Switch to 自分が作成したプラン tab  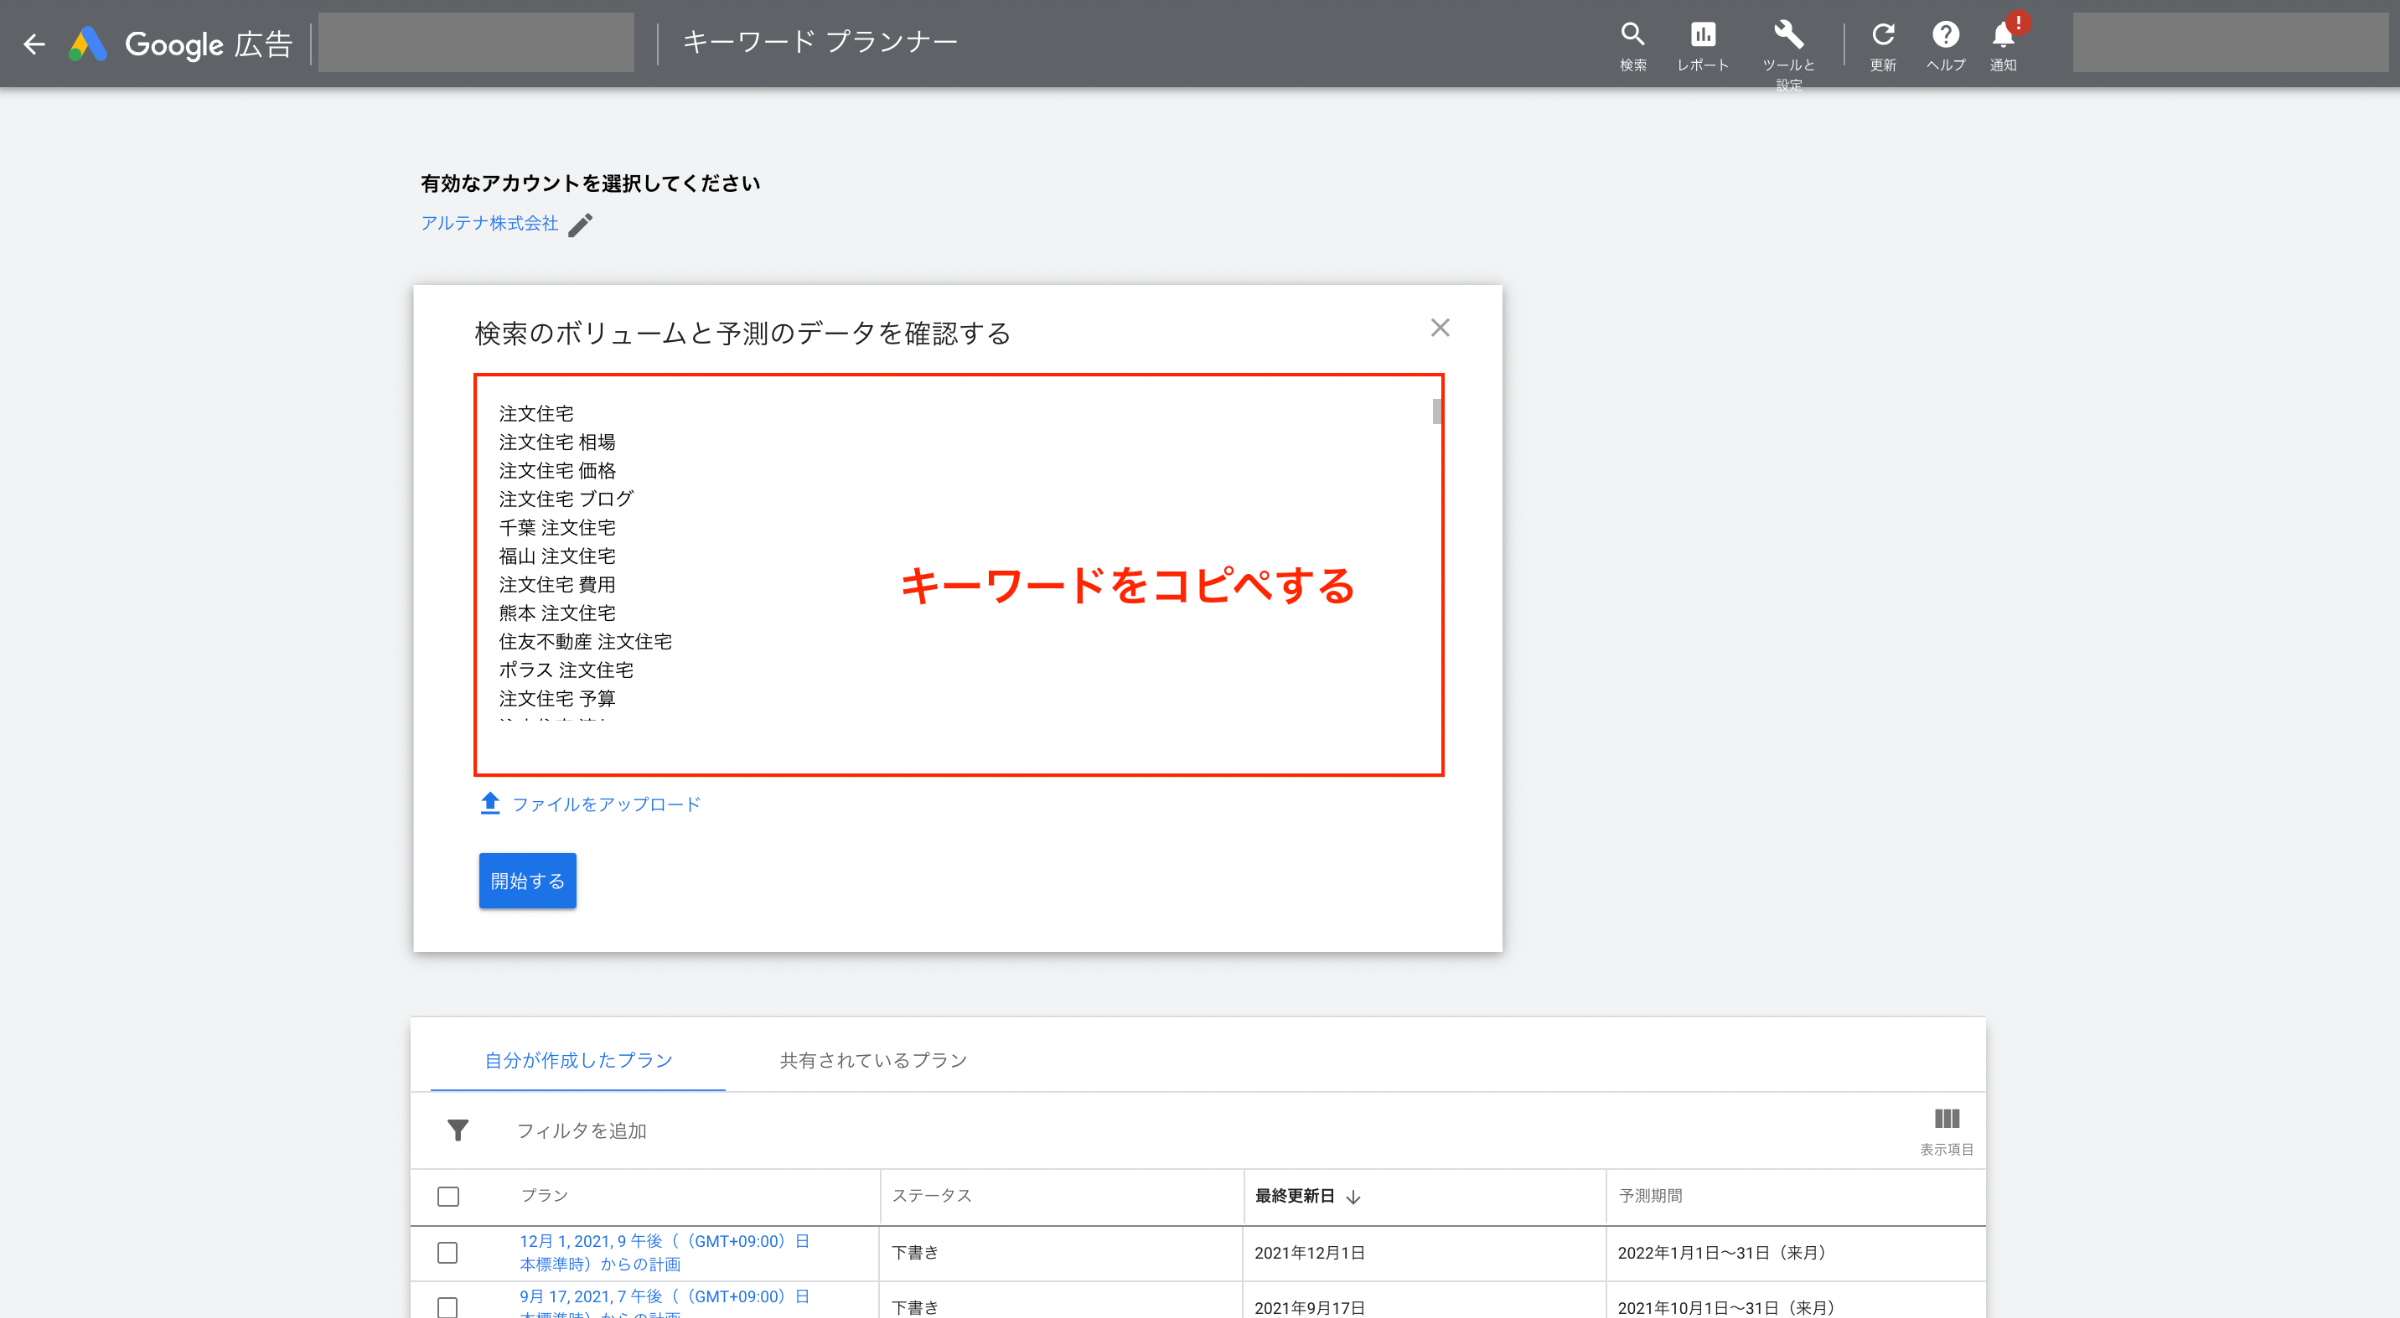pos(578,1060)
